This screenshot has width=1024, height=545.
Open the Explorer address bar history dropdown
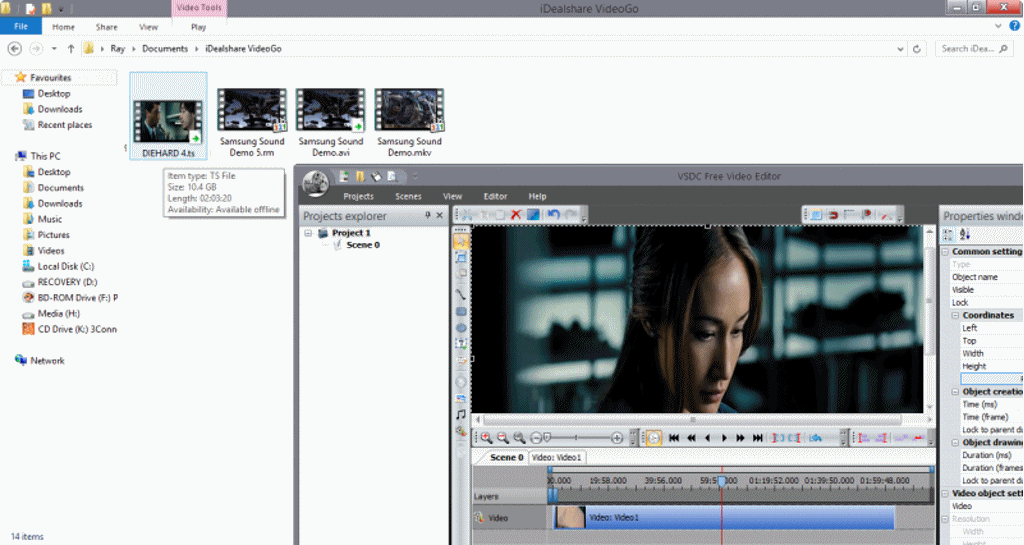tap(901, 49)
